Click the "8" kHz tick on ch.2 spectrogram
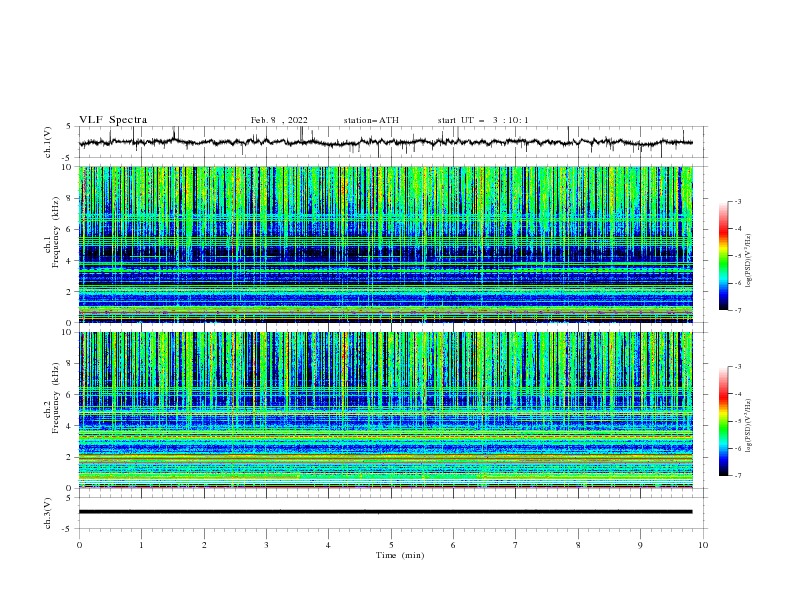This screenshot has width=792, height=612. (x=70, y=363)
